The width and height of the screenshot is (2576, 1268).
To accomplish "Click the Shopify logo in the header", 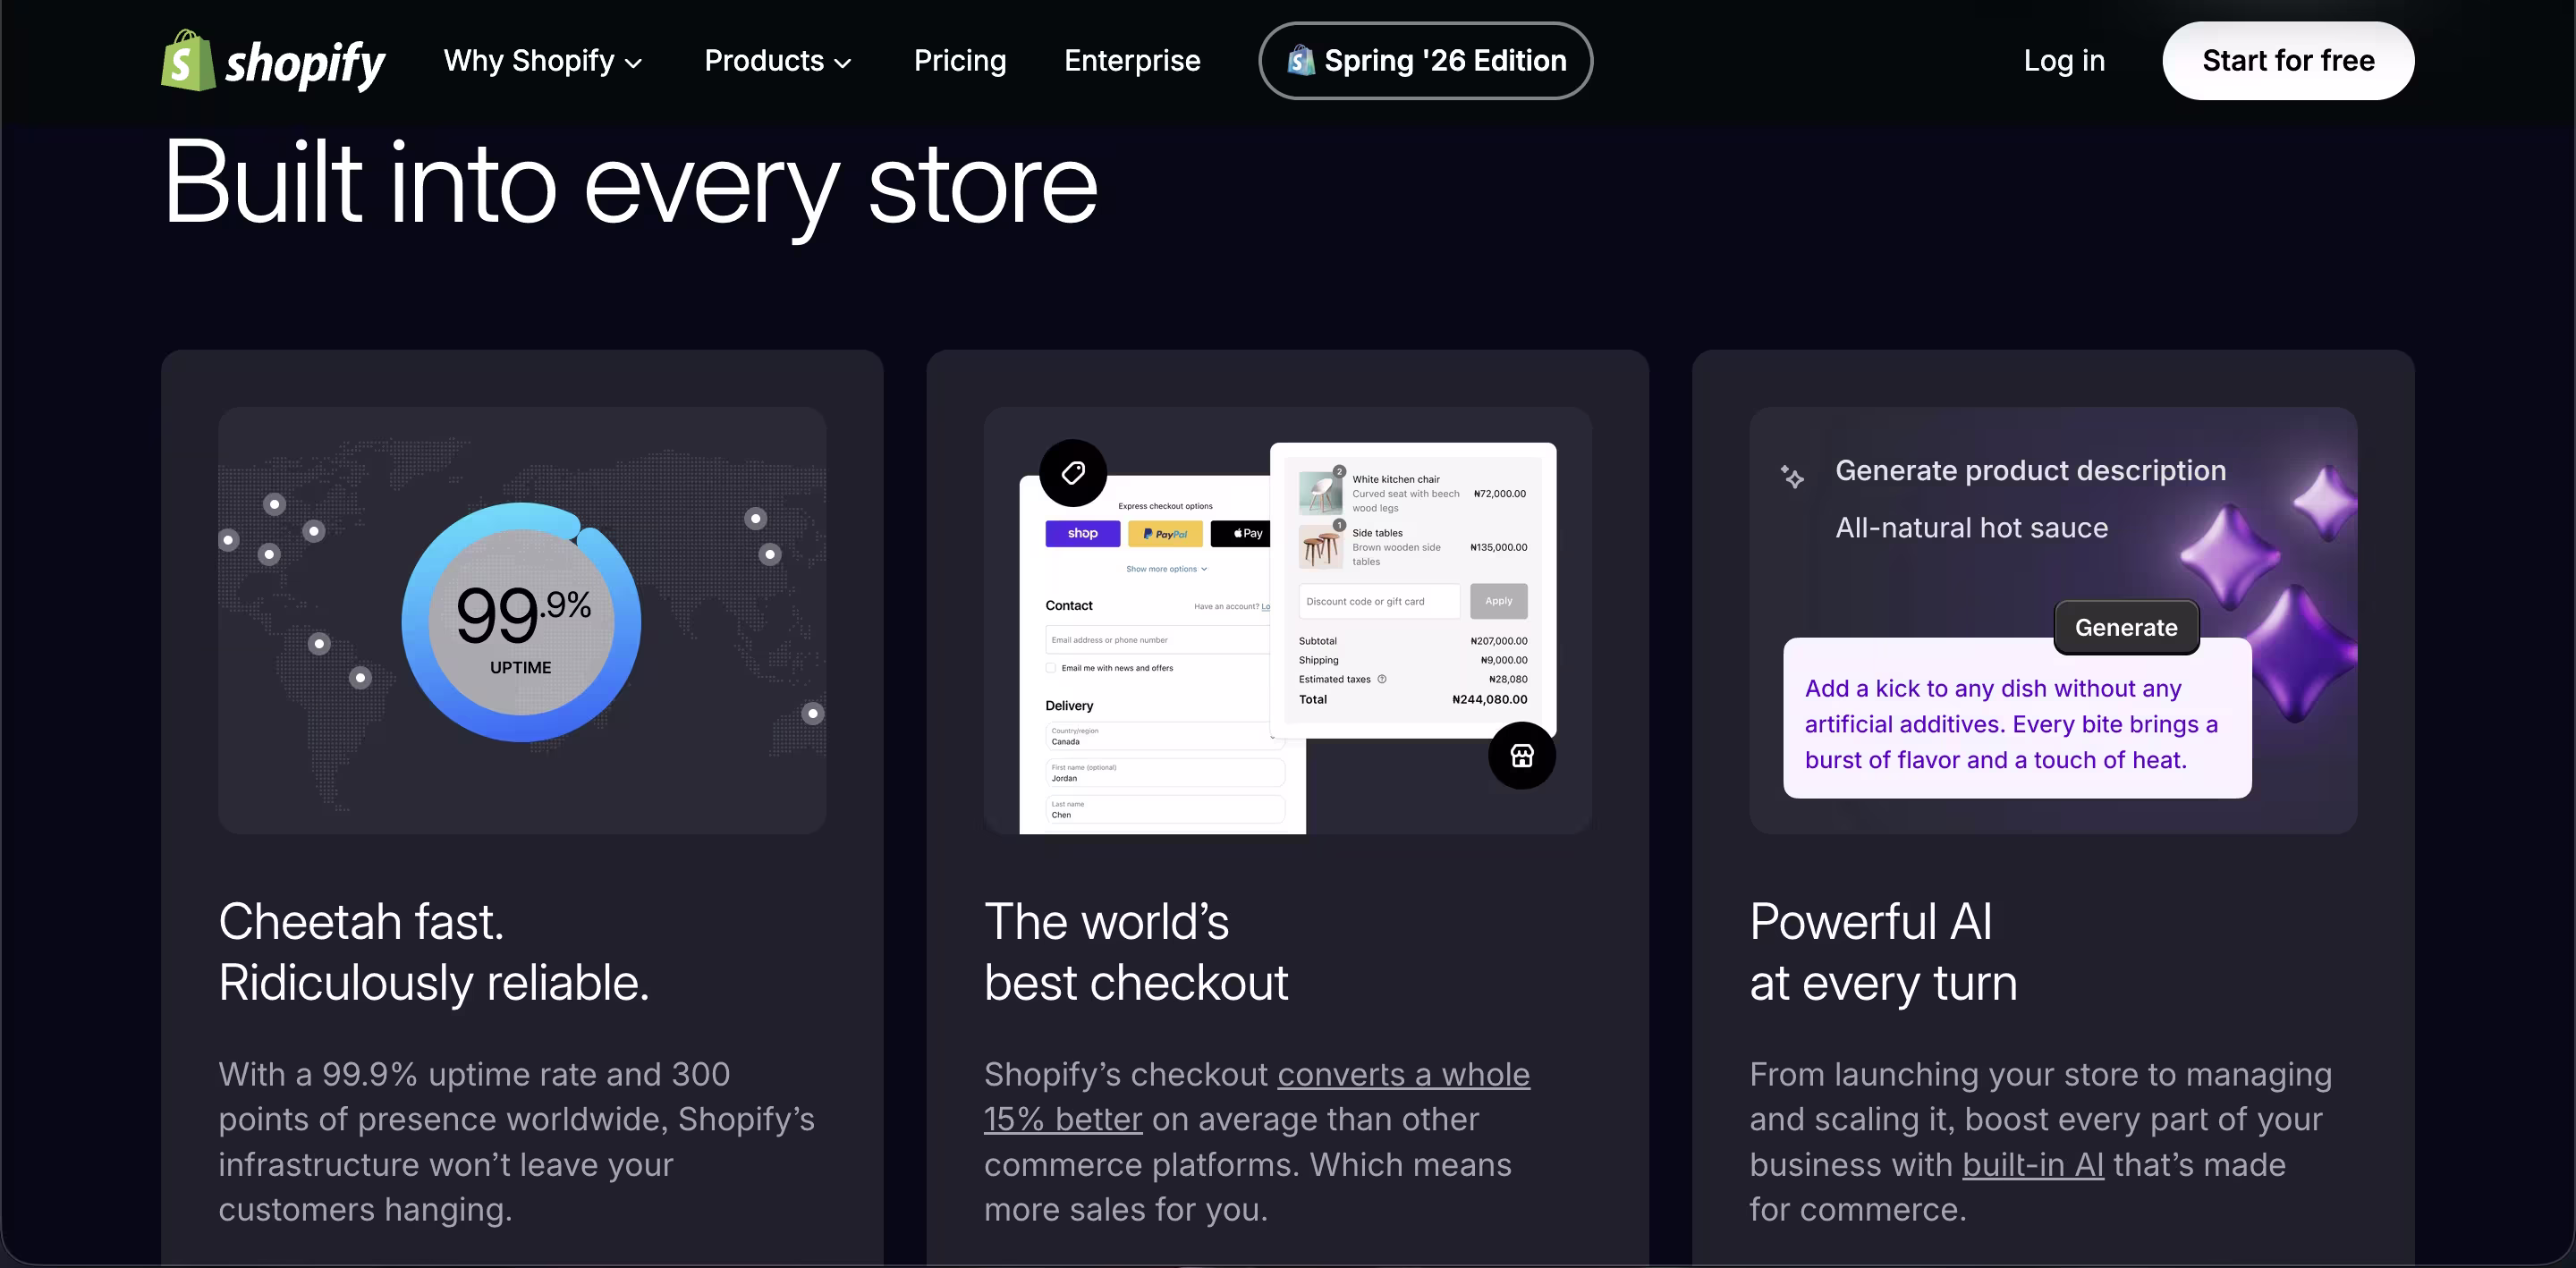I will (273, 61).
